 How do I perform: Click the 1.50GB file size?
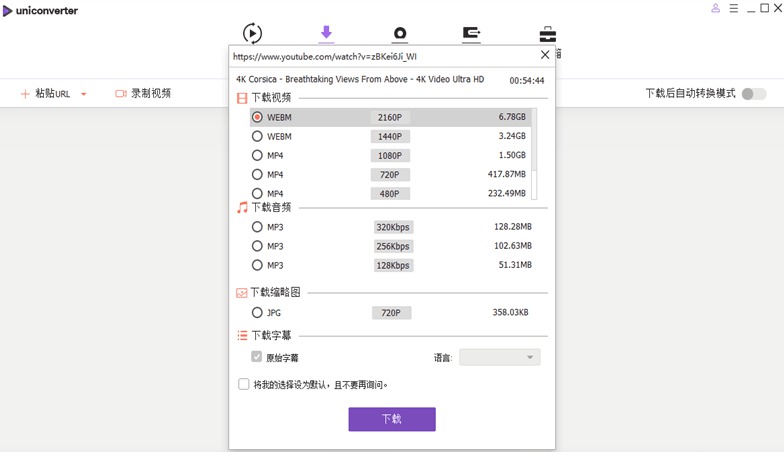click(x=512, y=155)
